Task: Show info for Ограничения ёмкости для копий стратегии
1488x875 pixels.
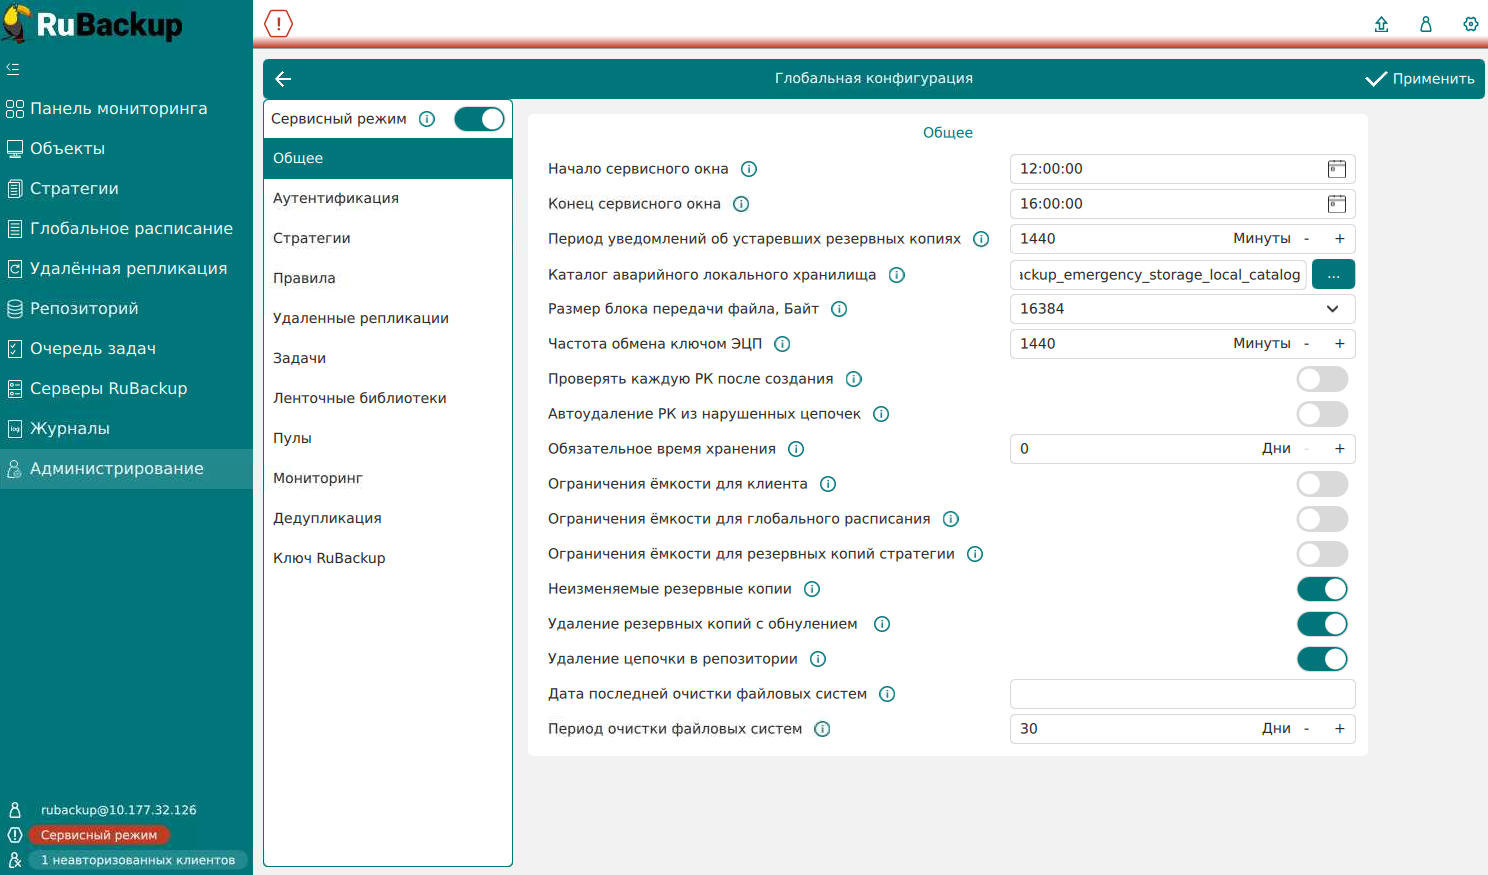Action: pos(975,554)
